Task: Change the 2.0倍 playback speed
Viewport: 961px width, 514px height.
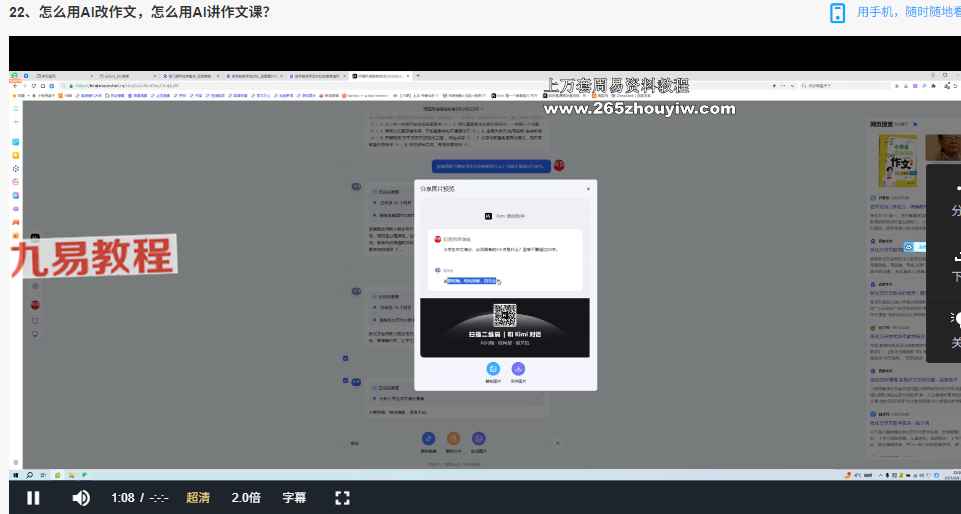Action: [x=246, y=497]
